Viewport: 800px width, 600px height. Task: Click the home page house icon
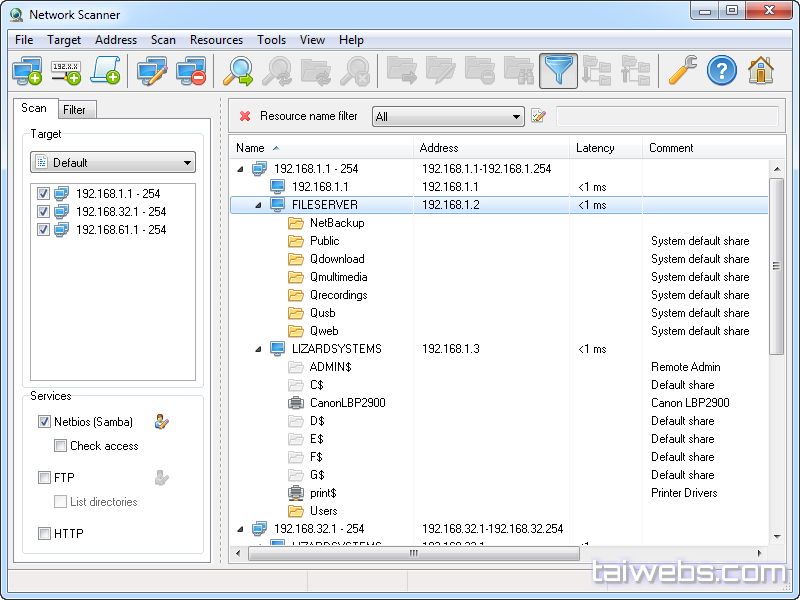tap(761, 71)
